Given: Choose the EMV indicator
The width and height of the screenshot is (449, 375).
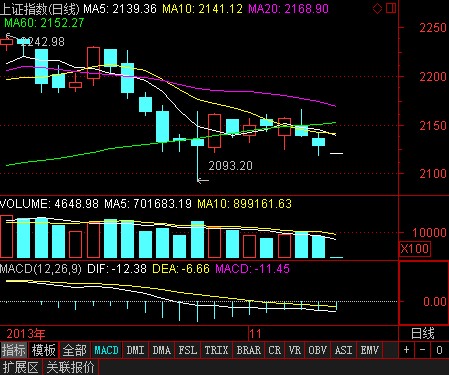Looking at the screenshot, I should (370, 350).
